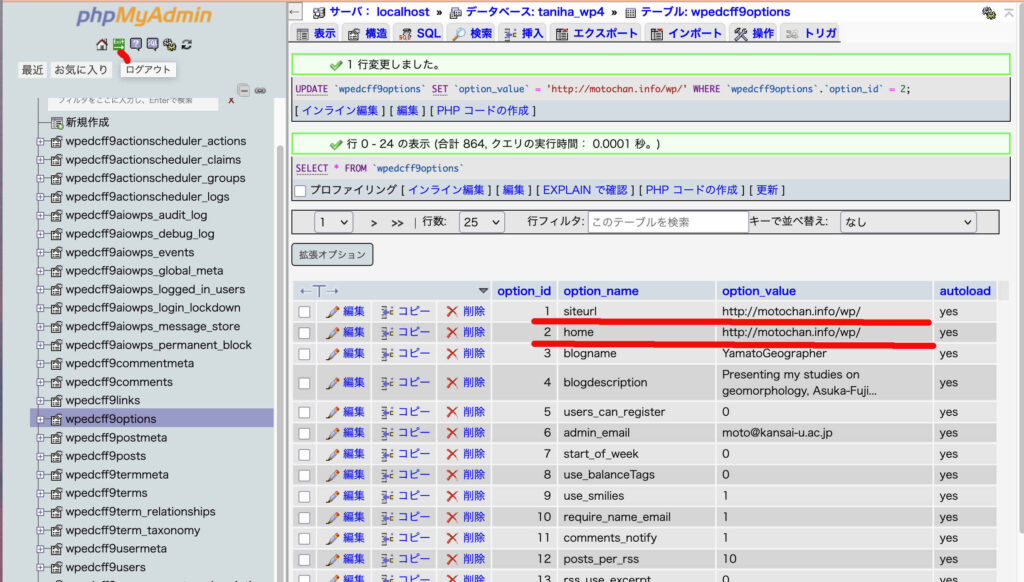Screen dimensions: 1024x582
Task: Click the pencil edit icon for blogdescription row
Action: click(332, 383)
